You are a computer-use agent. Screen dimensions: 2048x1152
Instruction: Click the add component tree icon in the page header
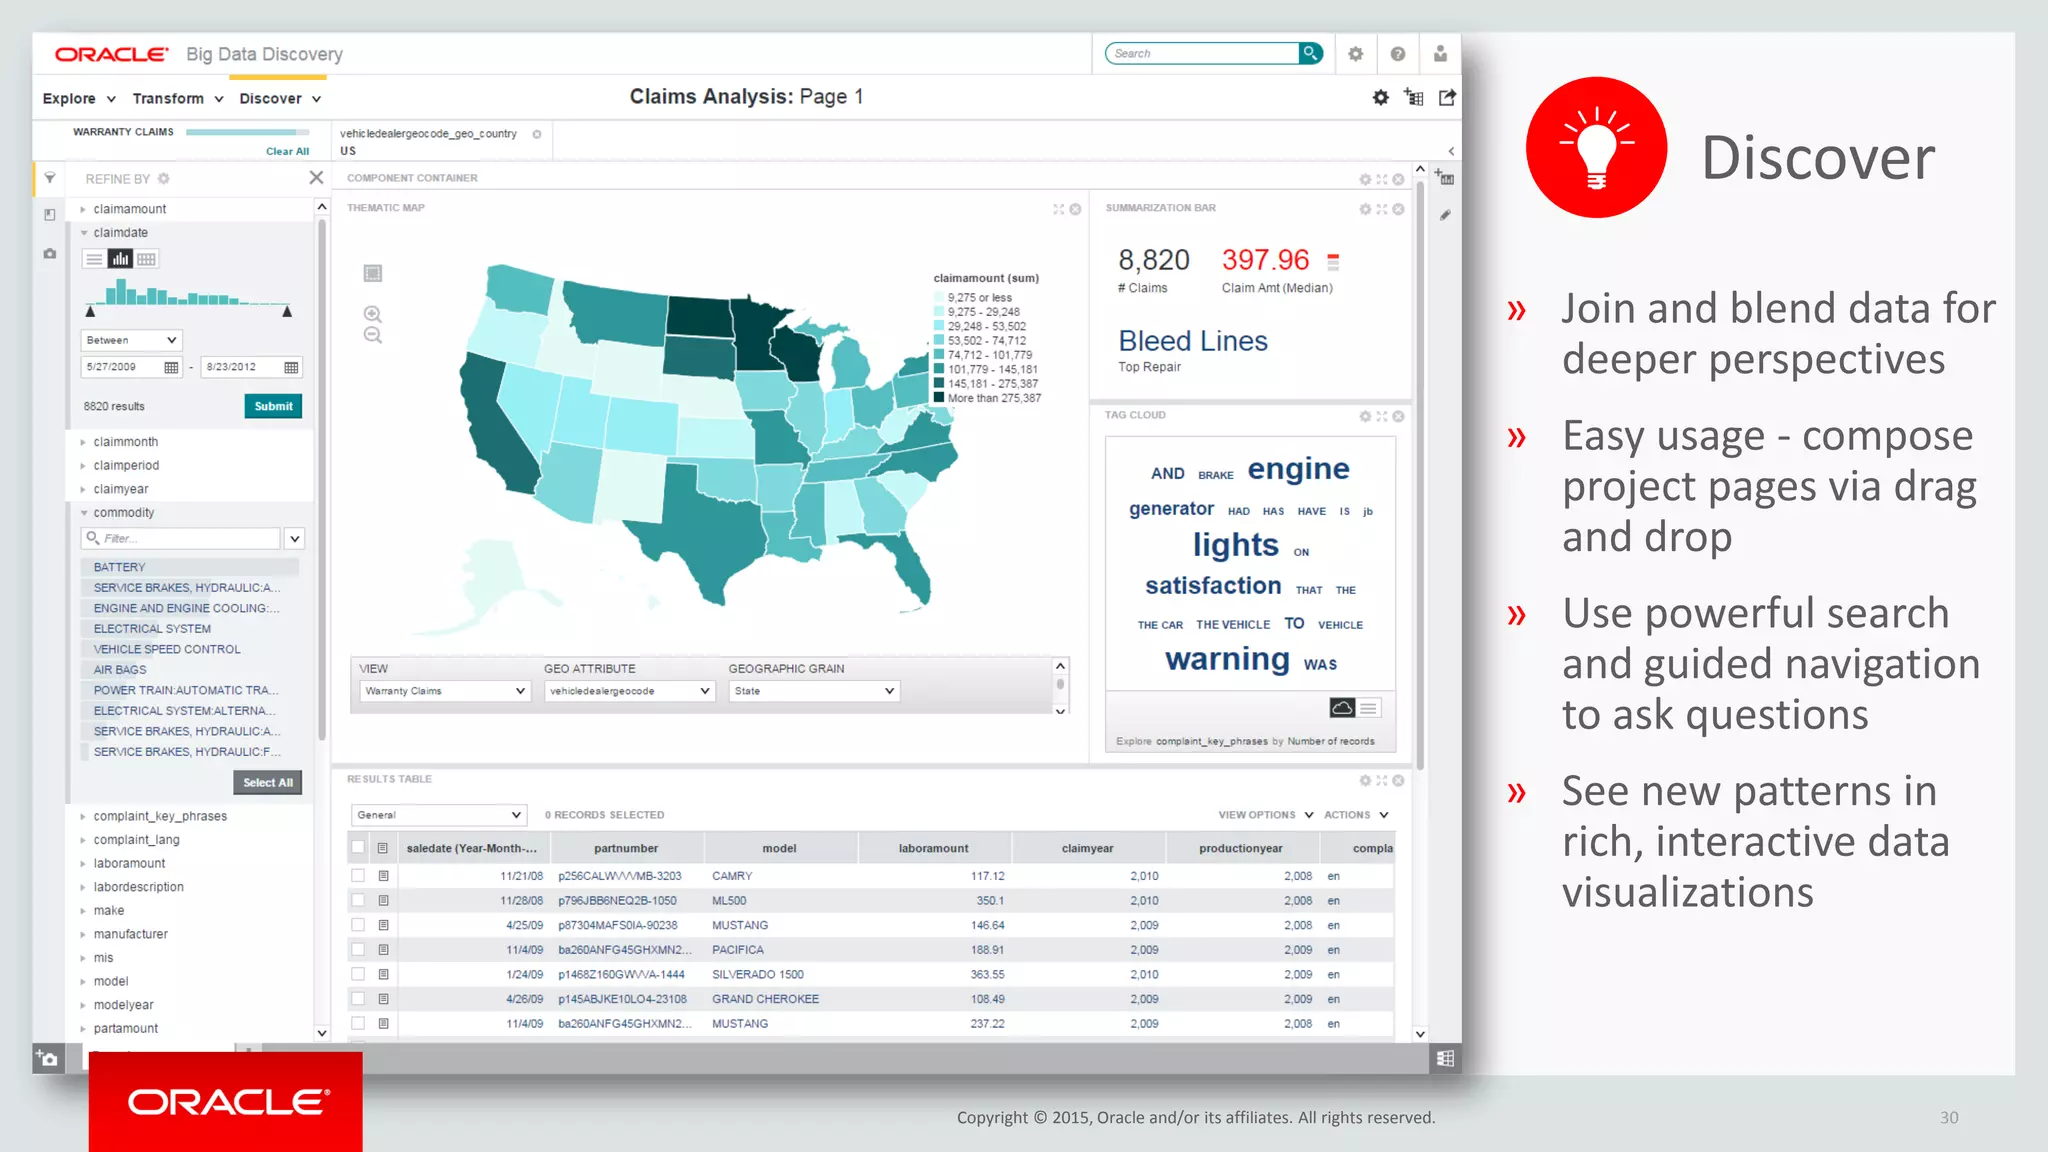[1414, 97]
